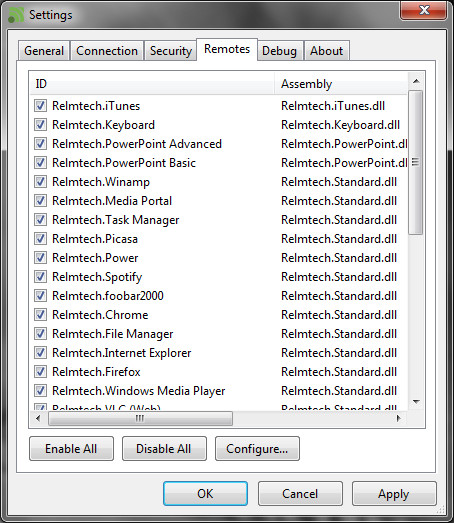Screen dimensions: 454x523
Task: Select the Relmtech.Internet Explorer row label
Action: 122,353
